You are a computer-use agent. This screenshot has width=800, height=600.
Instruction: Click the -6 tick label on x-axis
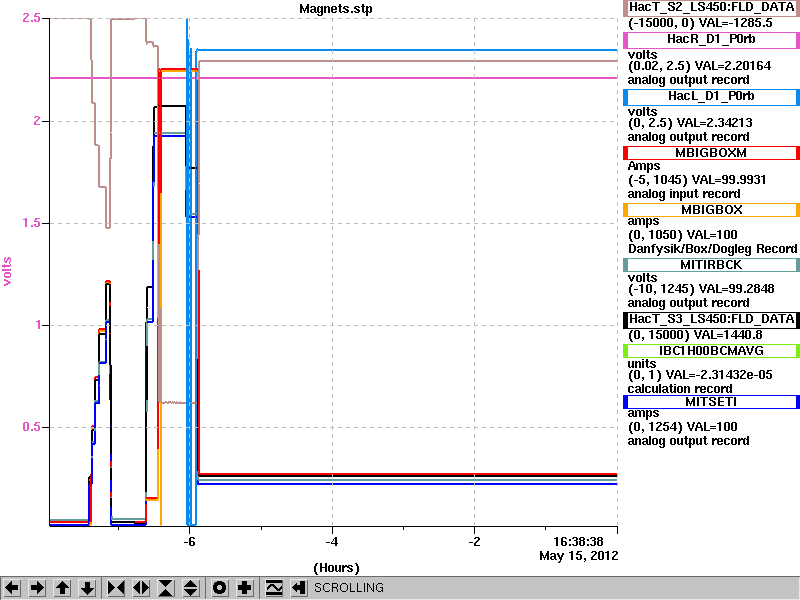[189, 542]
